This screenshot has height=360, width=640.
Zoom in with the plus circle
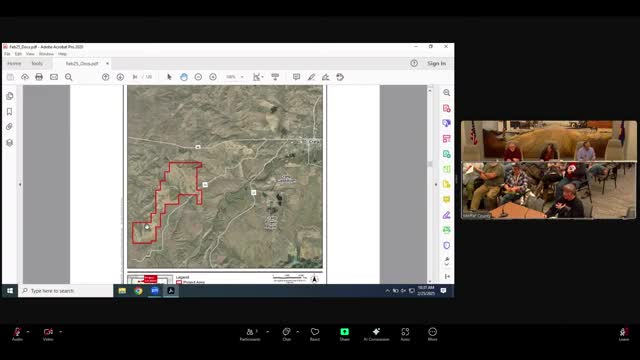pyautogui.click(x=213, y=77)
